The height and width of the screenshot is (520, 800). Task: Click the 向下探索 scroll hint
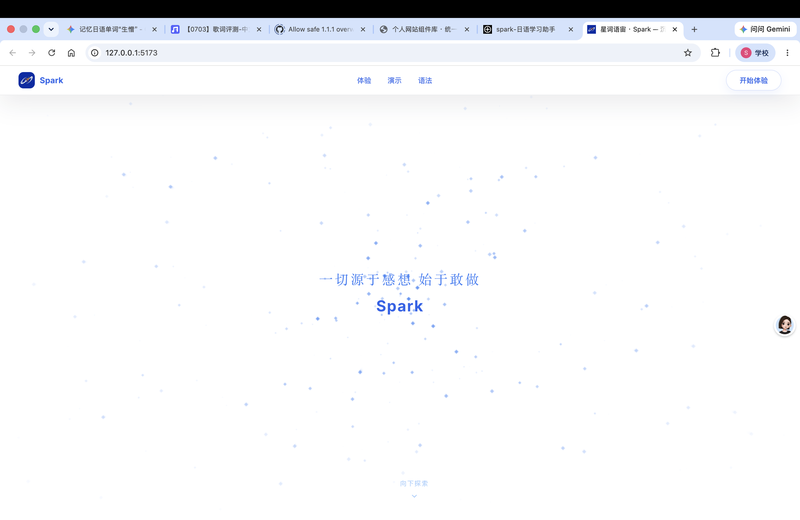(x=414, y=483)
